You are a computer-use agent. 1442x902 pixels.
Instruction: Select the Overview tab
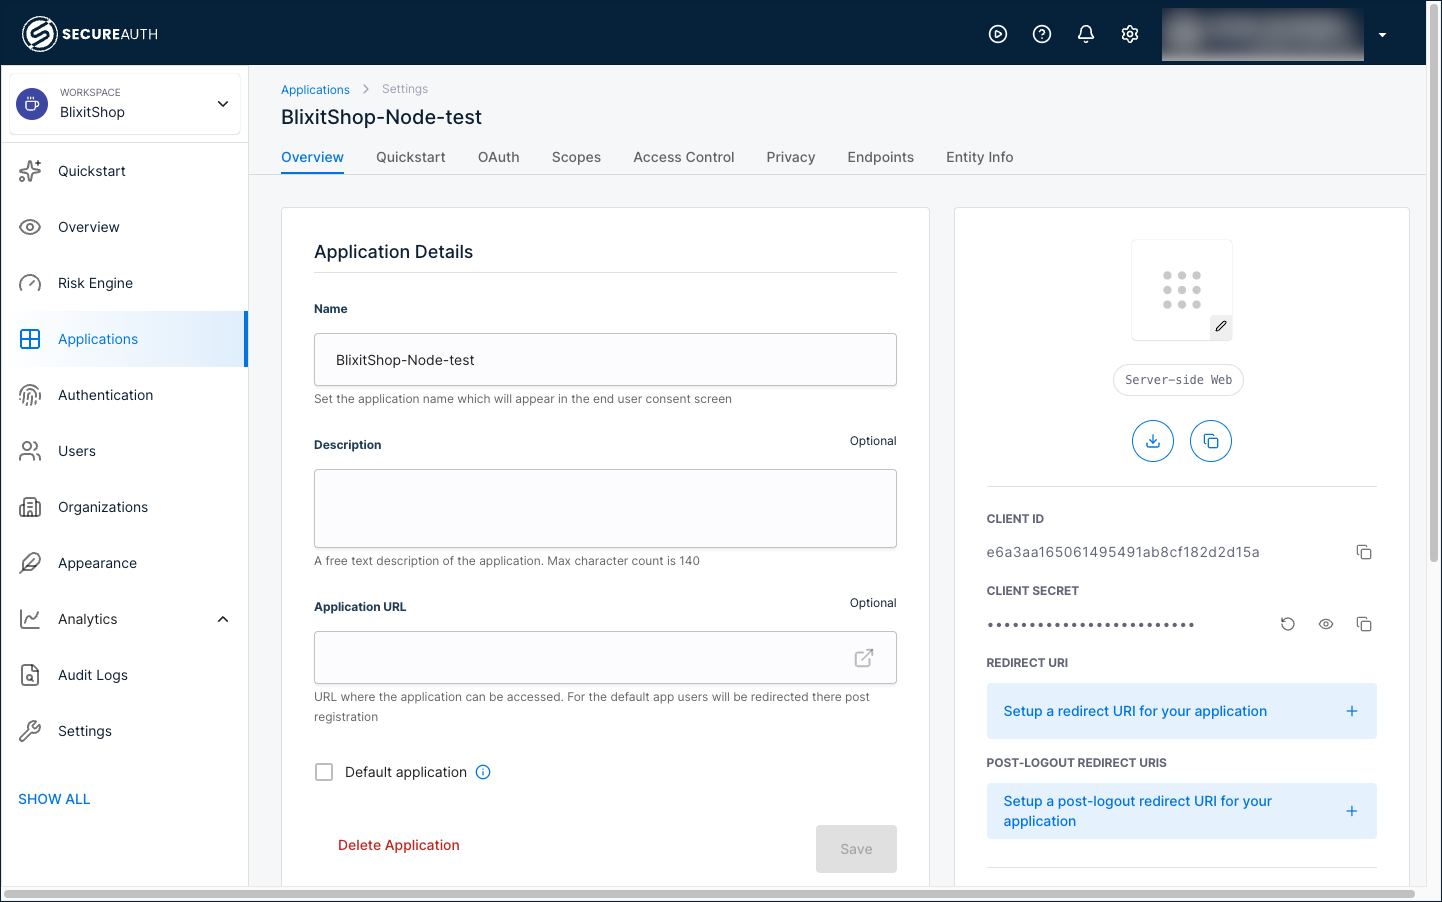pos(312,157)
